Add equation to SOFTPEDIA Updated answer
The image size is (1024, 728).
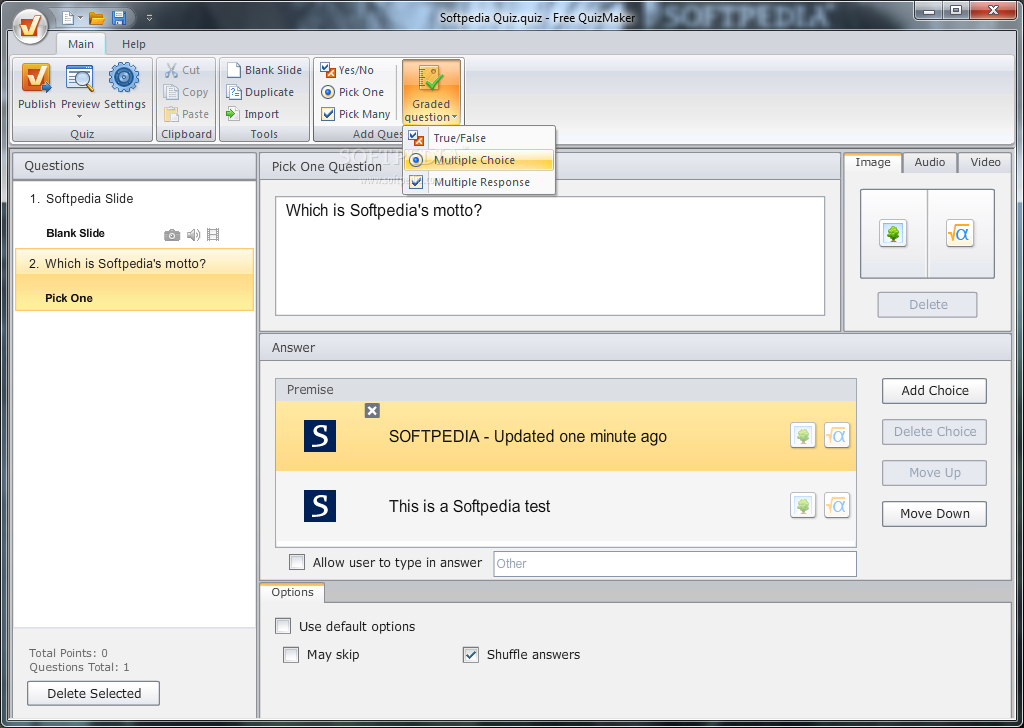point(837,435)
